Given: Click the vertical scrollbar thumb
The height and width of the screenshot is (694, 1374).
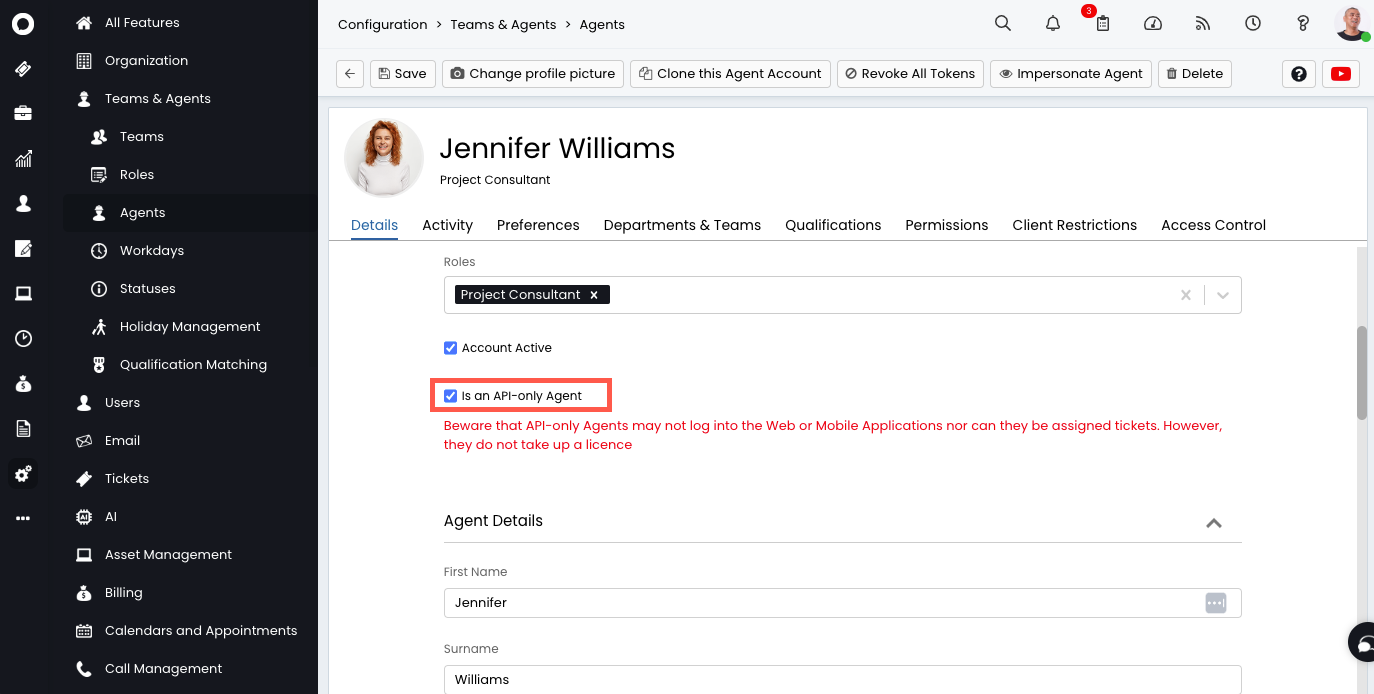Looking at the screenshot, I should coord(1361,372).
